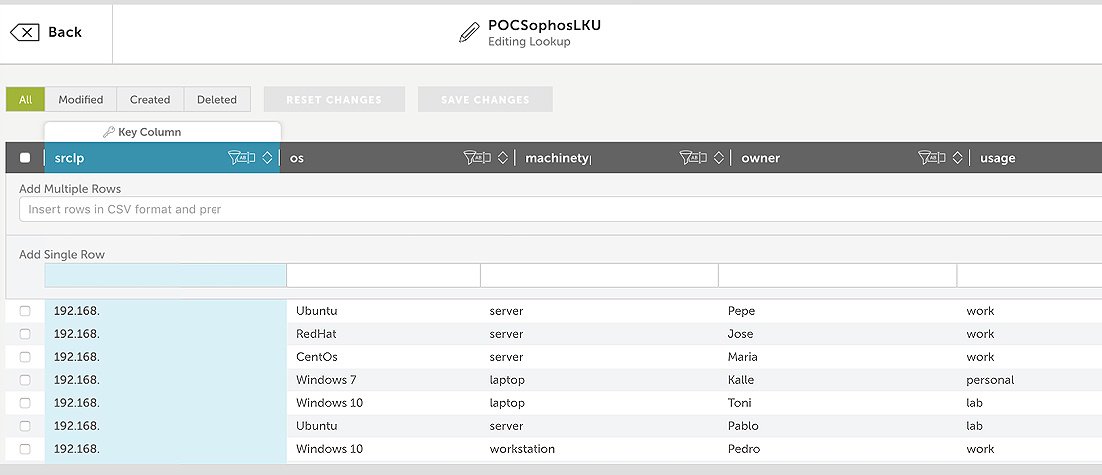The width and height of the screenshot is (1102, 475).
Task: Click the single-row machinetype input field
Action: pyautogui.click(x=599, y=275)
